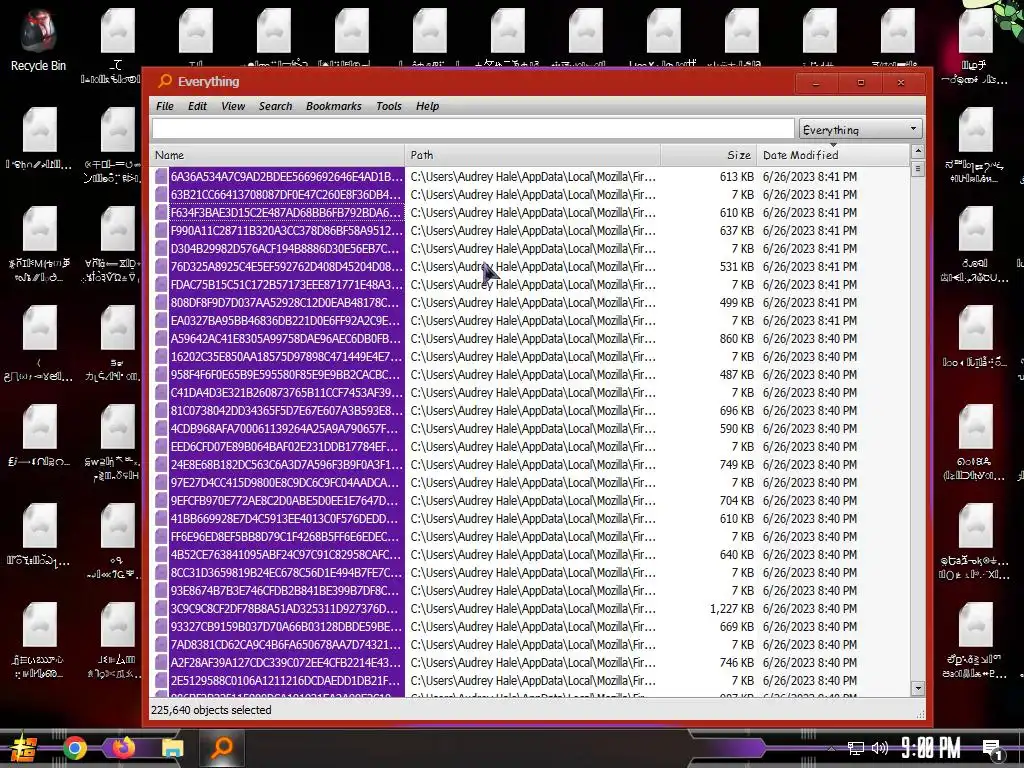Click the taskbar clock showing 9:00 PM

(930, 748)
